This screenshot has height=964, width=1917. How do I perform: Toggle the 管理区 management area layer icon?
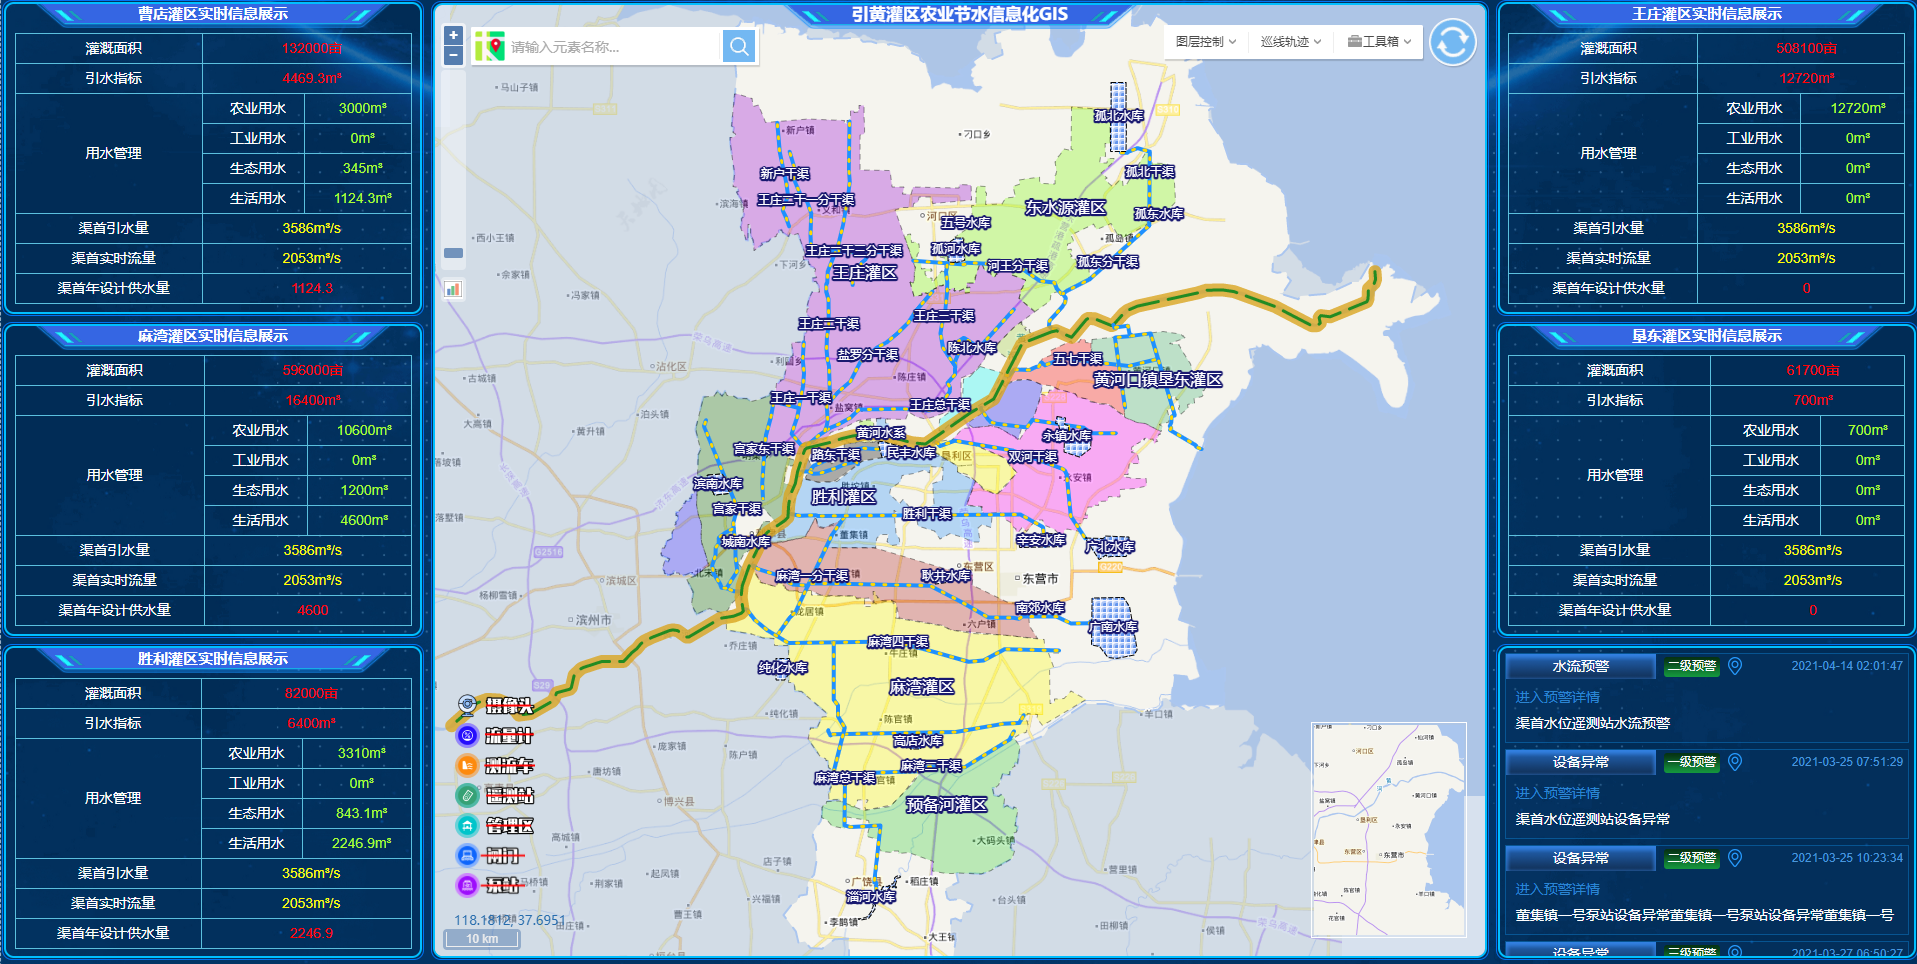point(467,825)
